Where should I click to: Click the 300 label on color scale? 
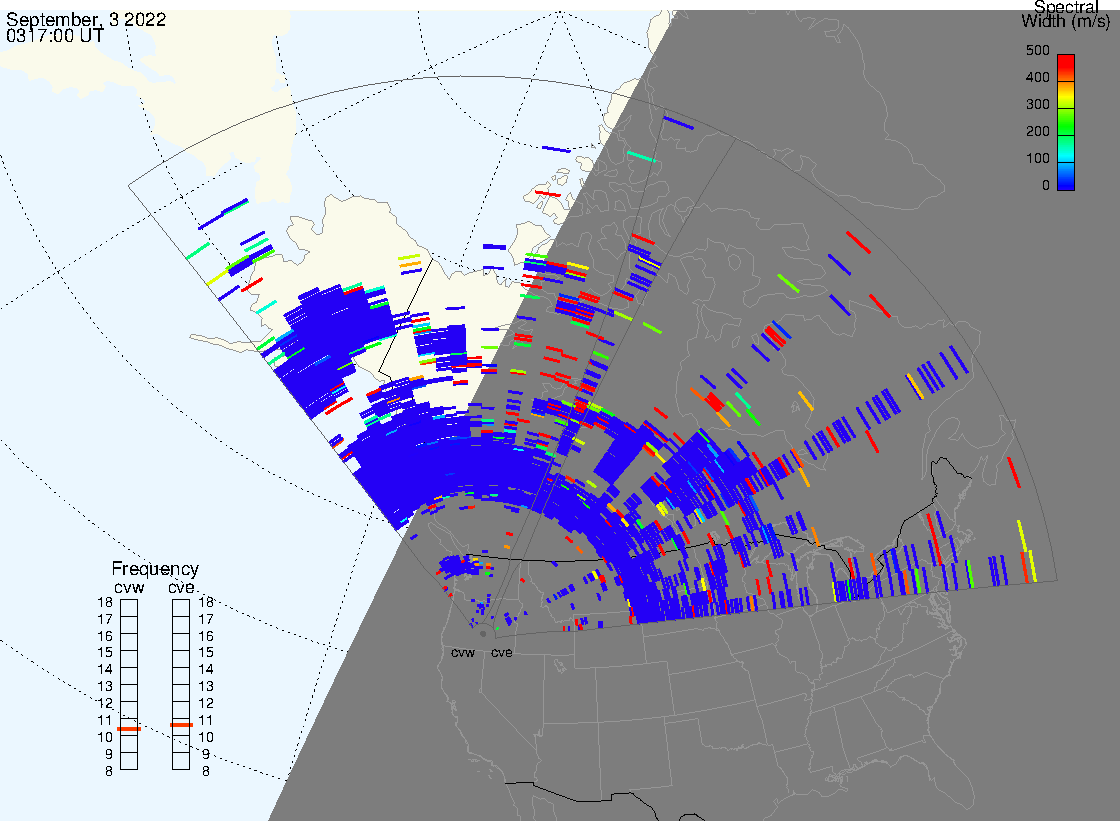pos(1037,104)
